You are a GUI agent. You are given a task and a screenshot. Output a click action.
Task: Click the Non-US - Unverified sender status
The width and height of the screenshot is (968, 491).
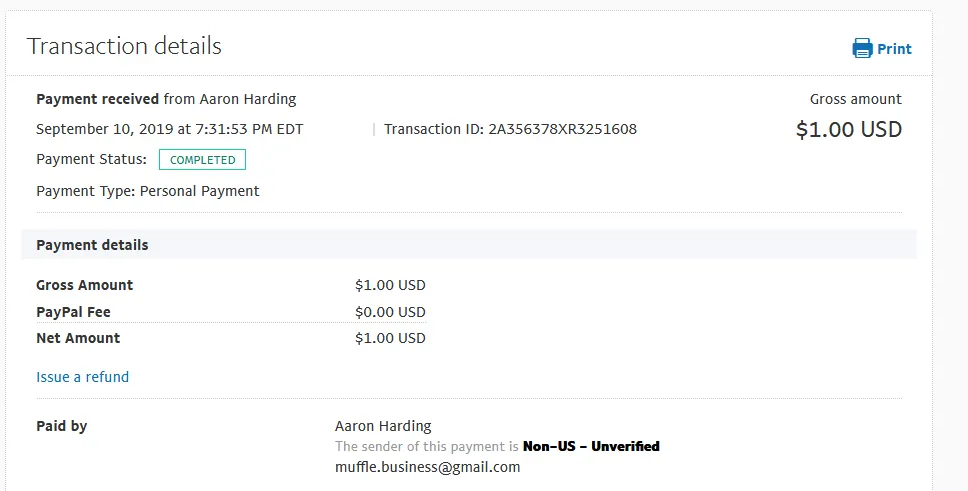click(x=591, y=446)
